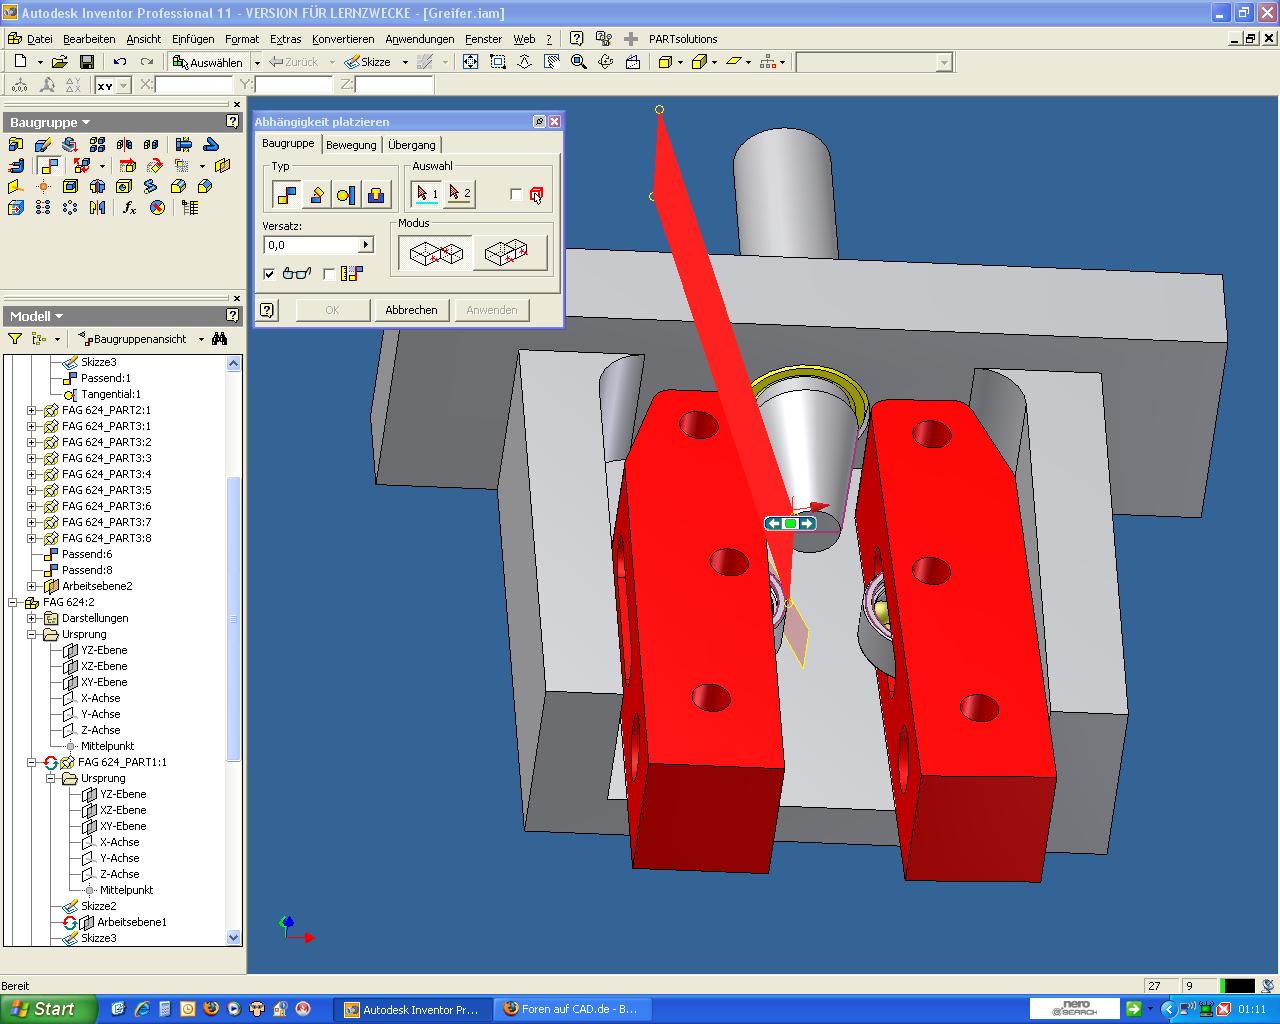The height and width of the screenshot is (1024, 1280).
Task: Open the XY coordinate plane dropdown
Action: (124, 86)
